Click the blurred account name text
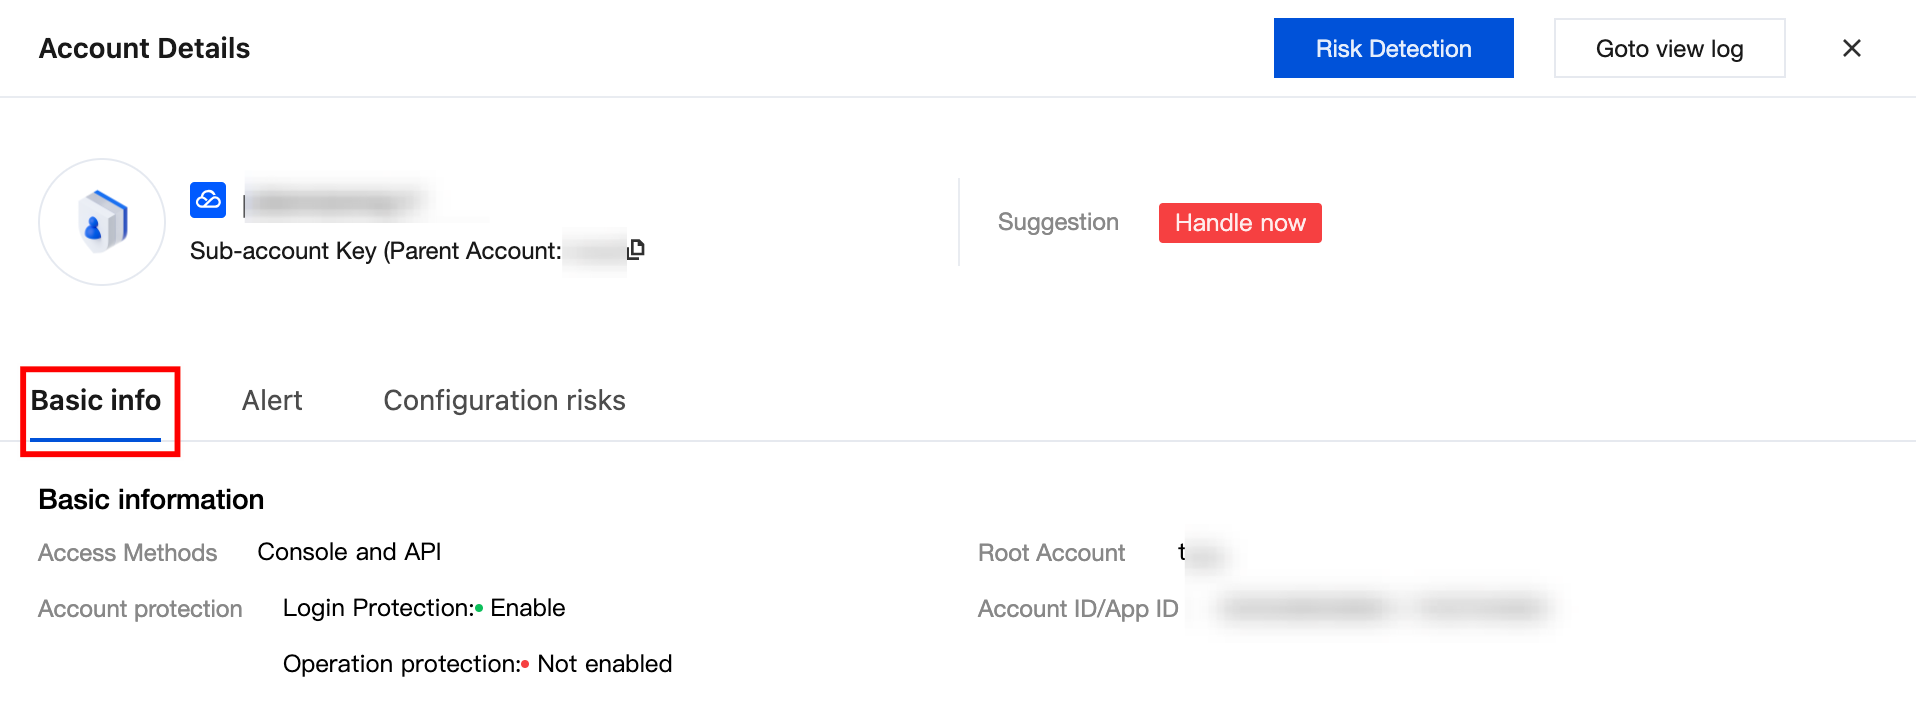Screen dimensions: 1916x728 tap(333, 203)
